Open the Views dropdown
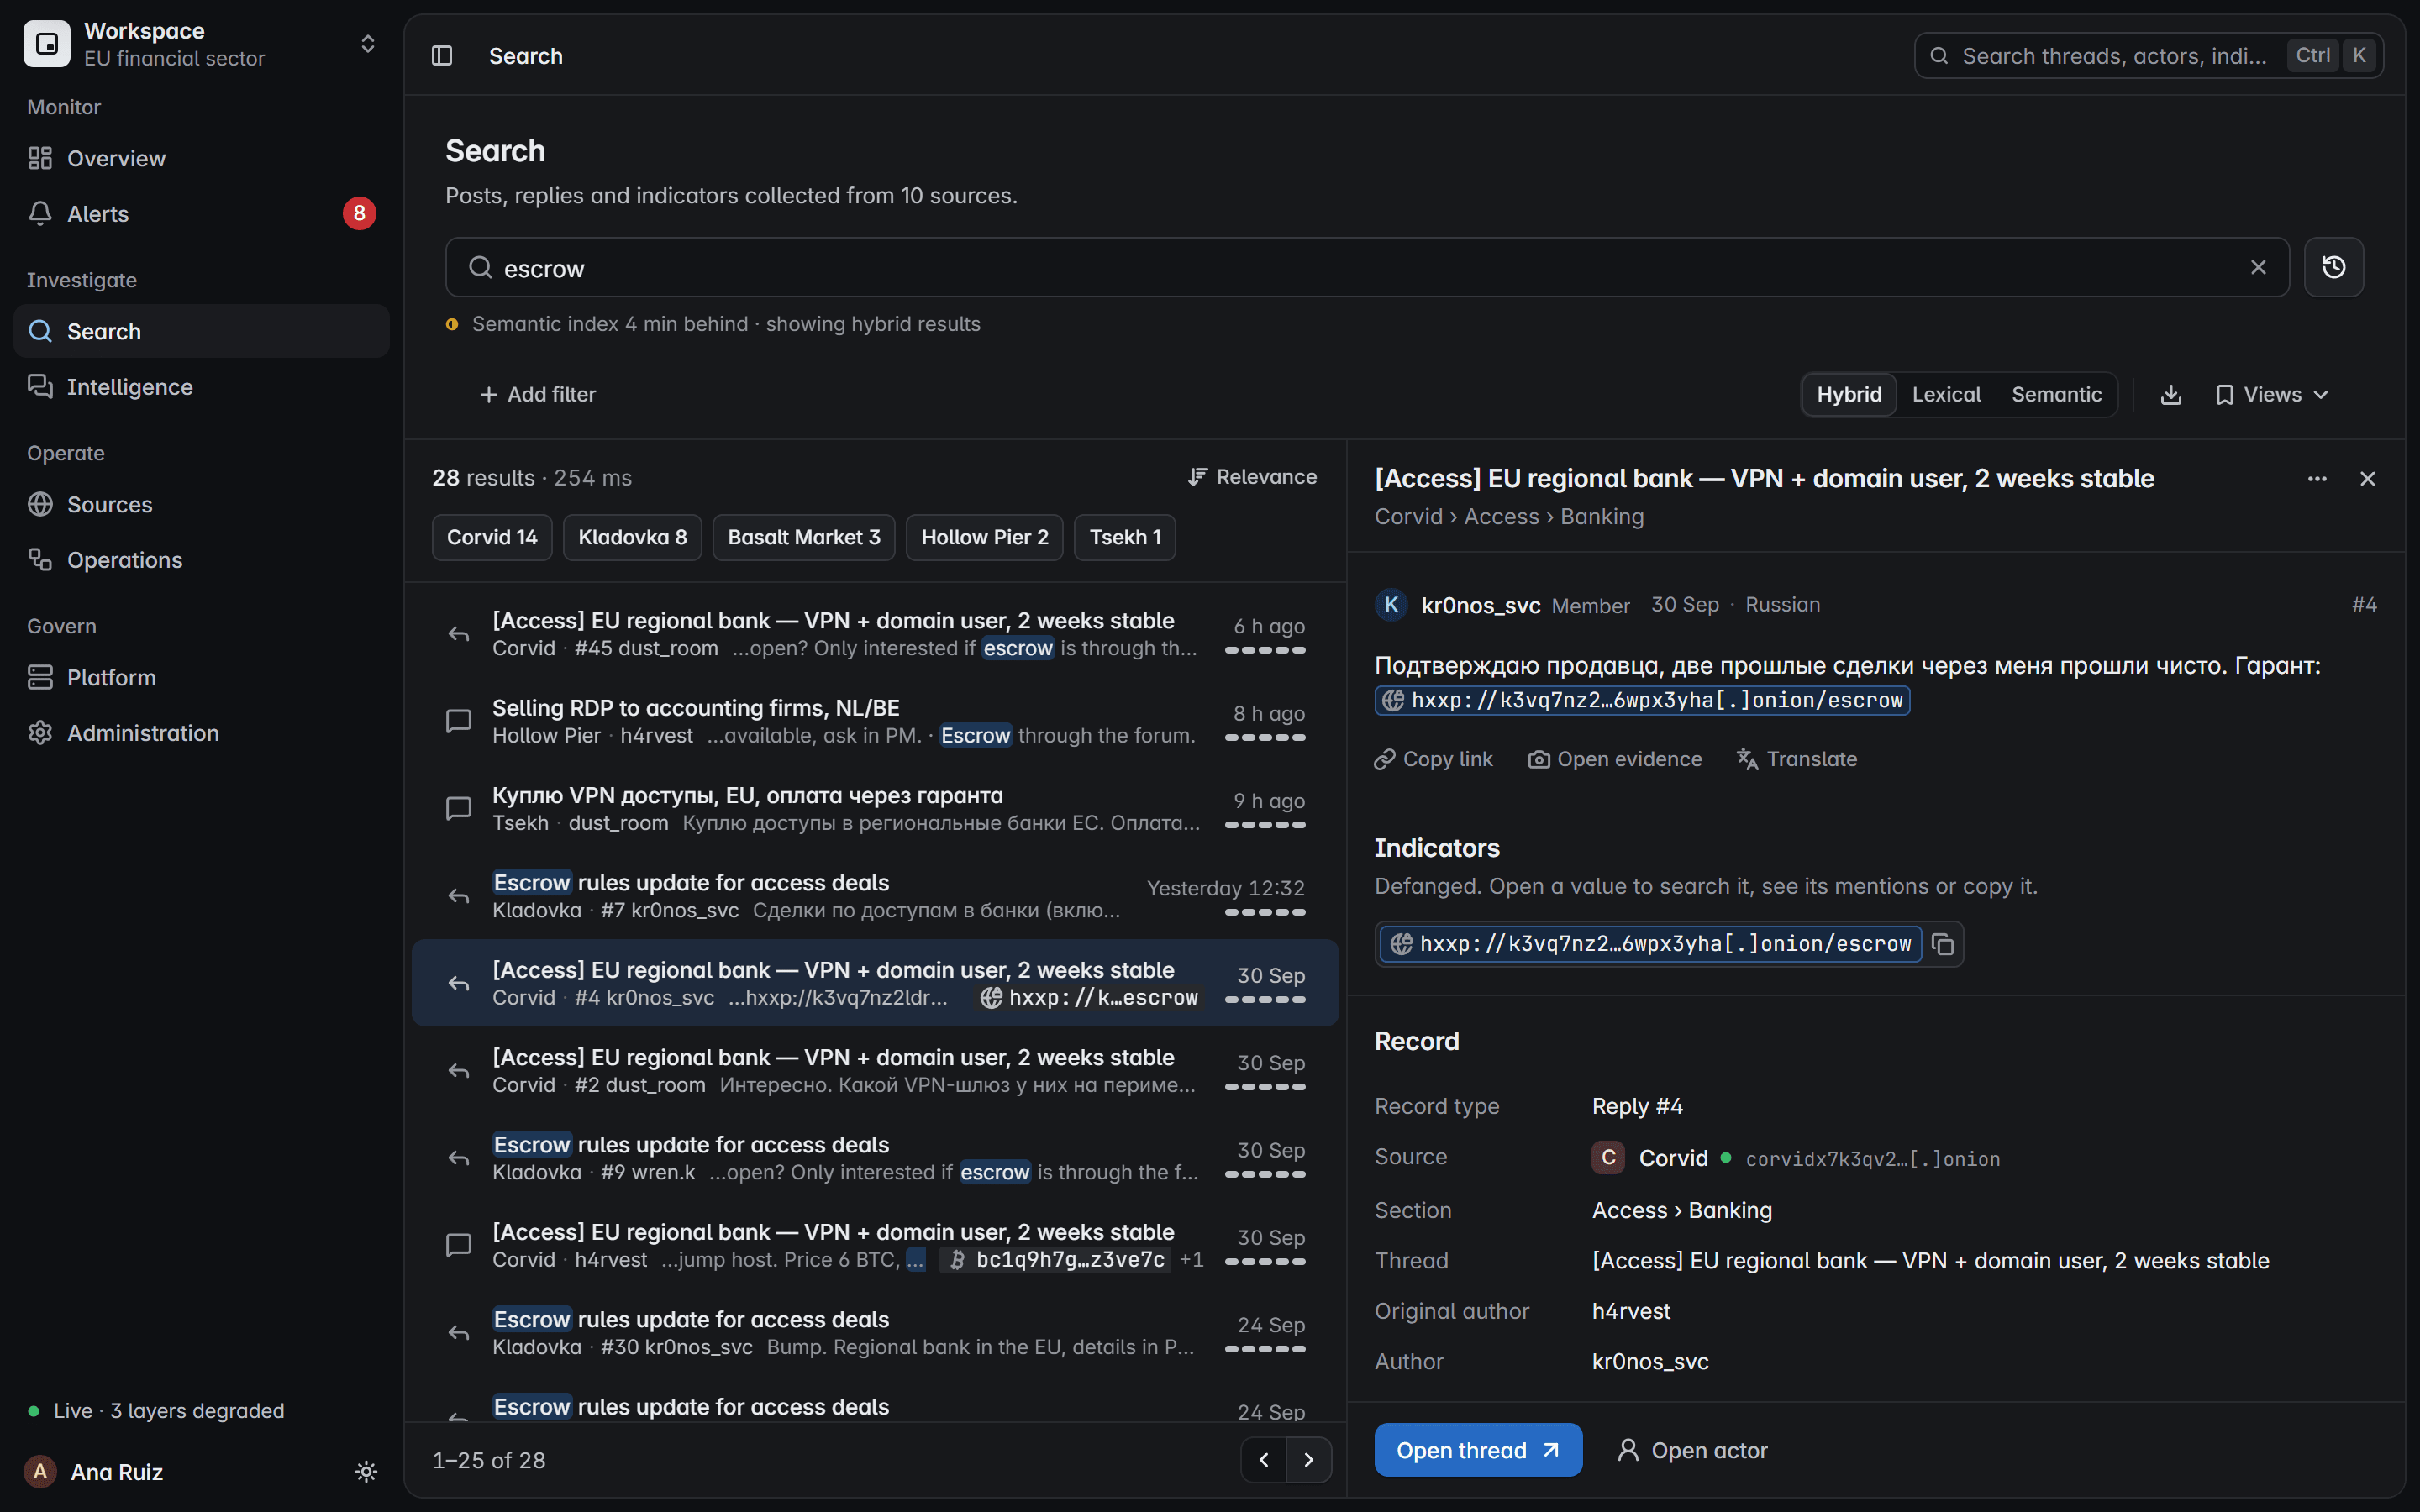This screenshot has height=1512, width=2420. click(x=2272, y=395)
